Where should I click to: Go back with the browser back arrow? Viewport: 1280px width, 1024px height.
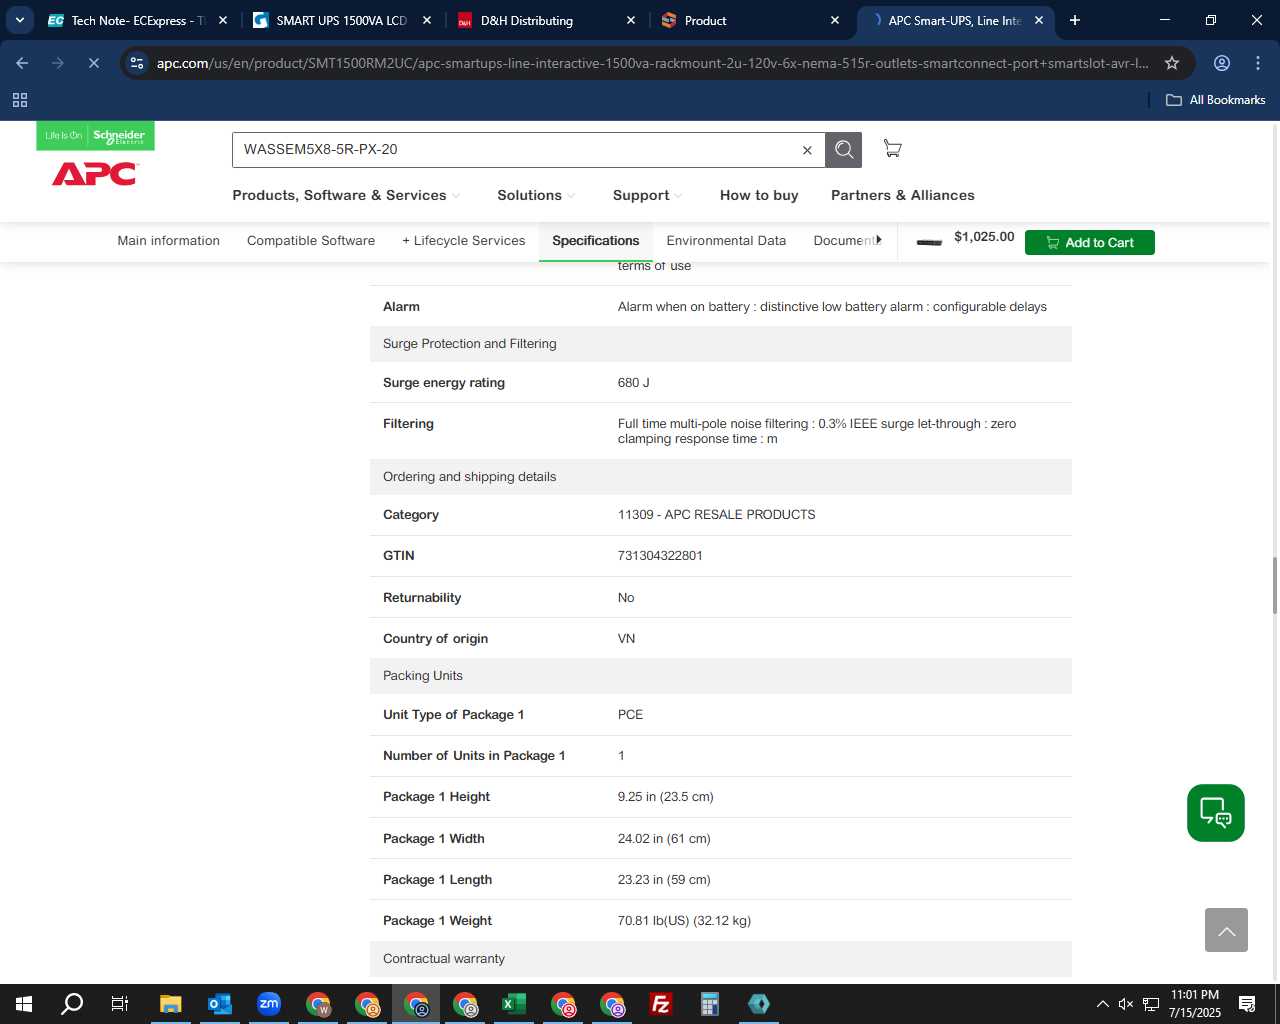click(x=22, y=63)
